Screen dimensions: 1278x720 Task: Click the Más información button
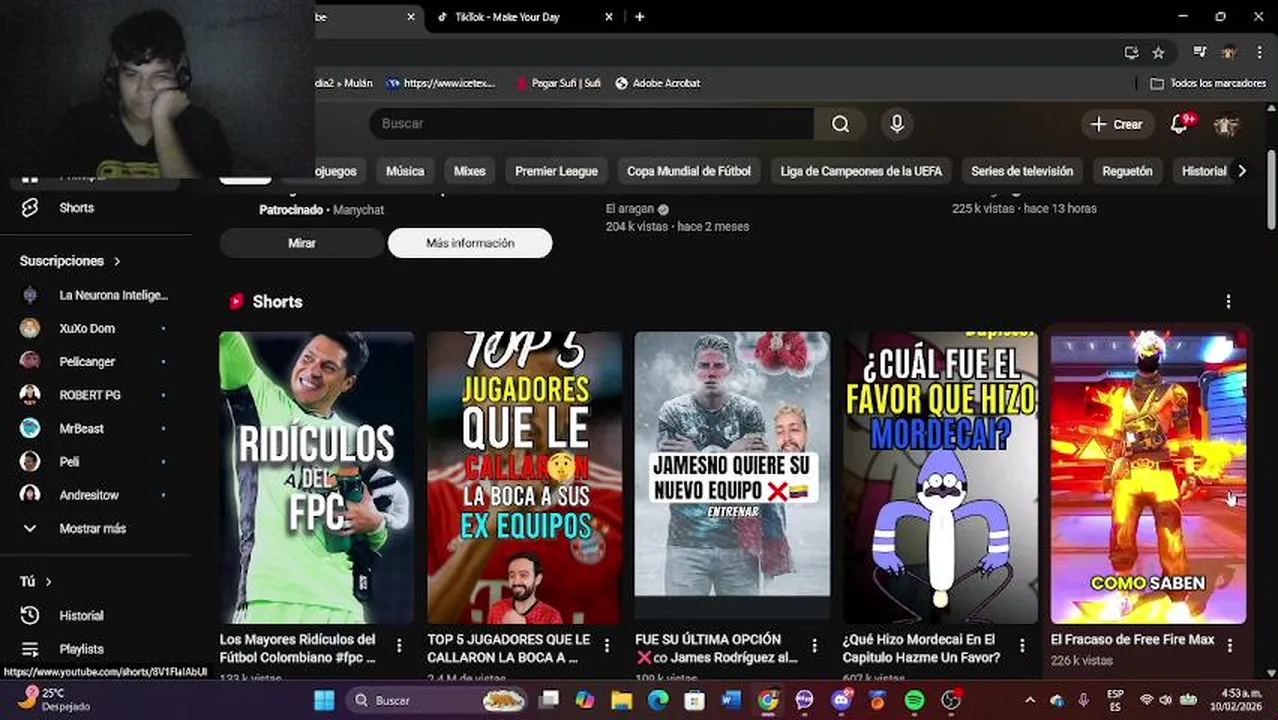pos(470,243)
